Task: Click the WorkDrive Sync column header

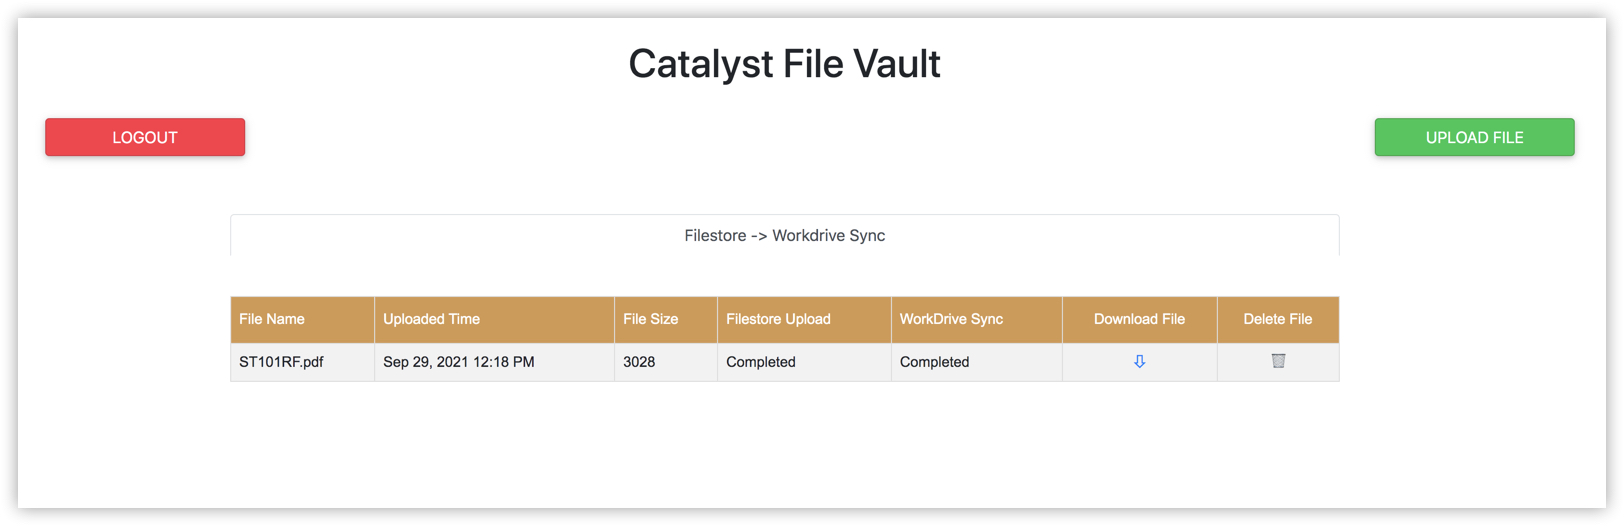Action: [x=951, y=319]
